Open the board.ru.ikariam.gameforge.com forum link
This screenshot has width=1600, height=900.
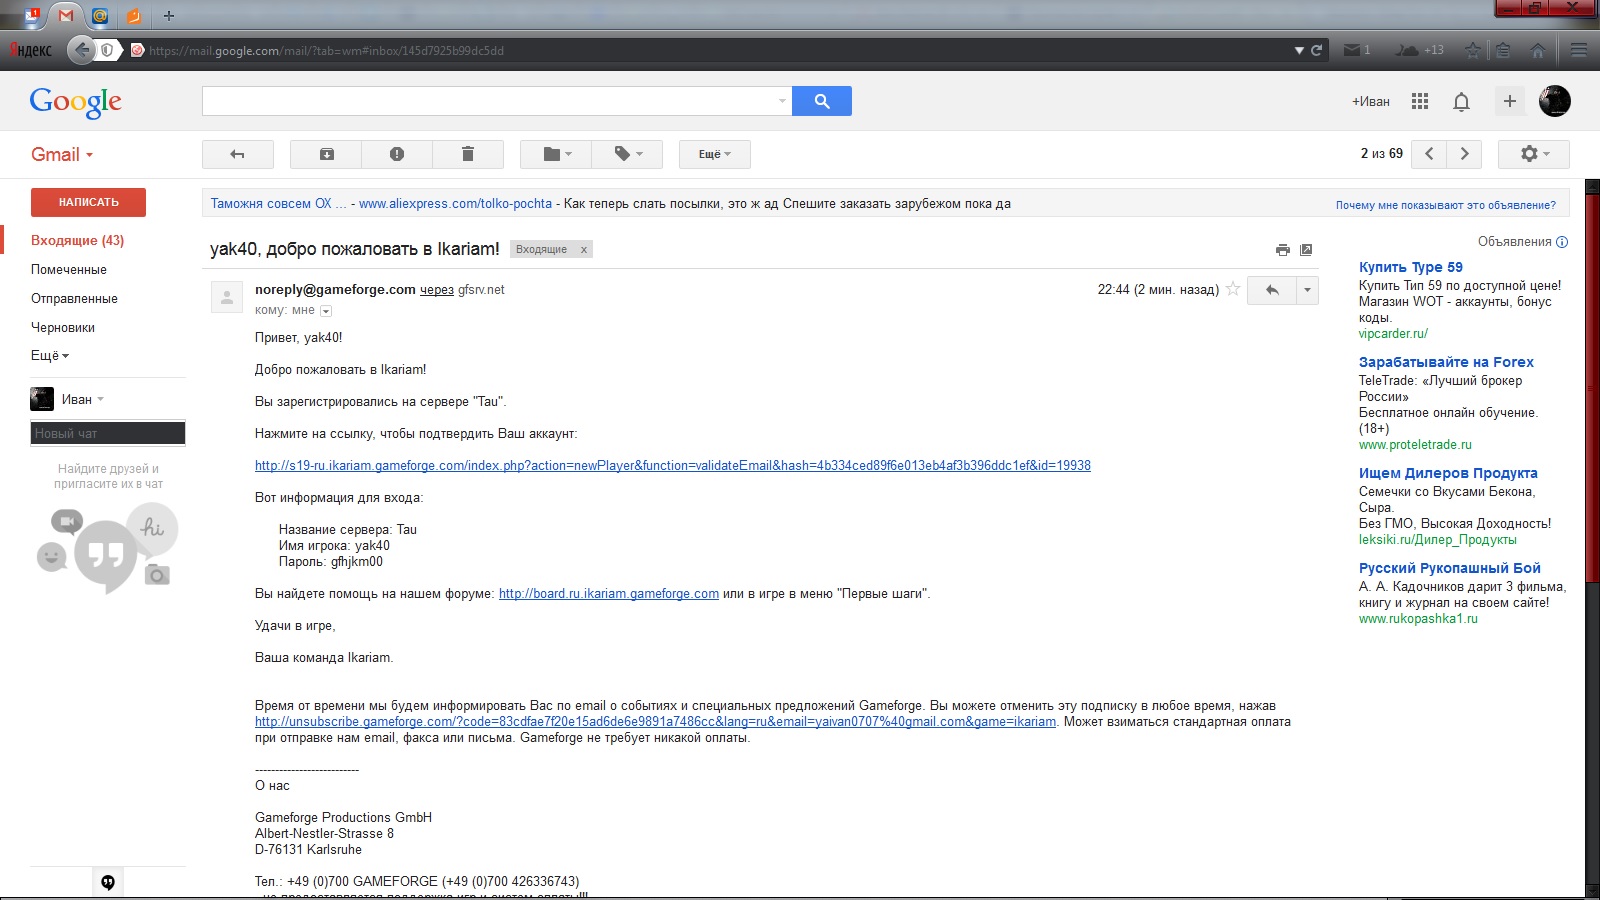609,593
